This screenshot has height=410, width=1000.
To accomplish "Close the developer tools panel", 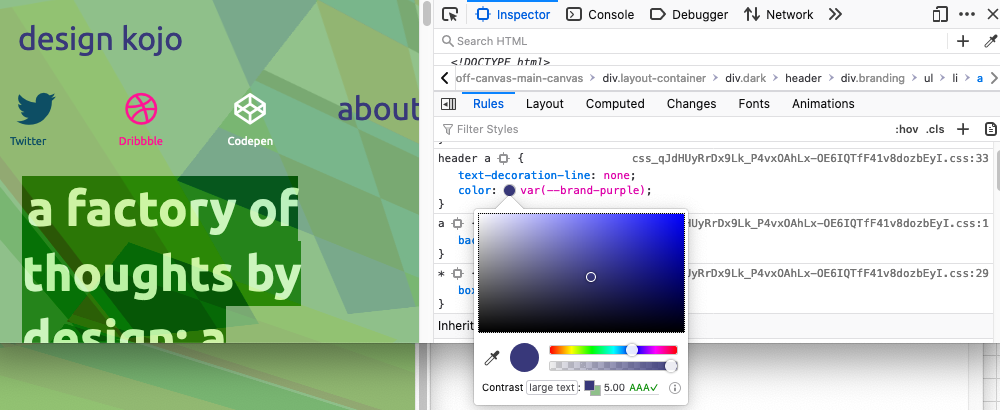I will pyautogui.click(x=992, y=14).
